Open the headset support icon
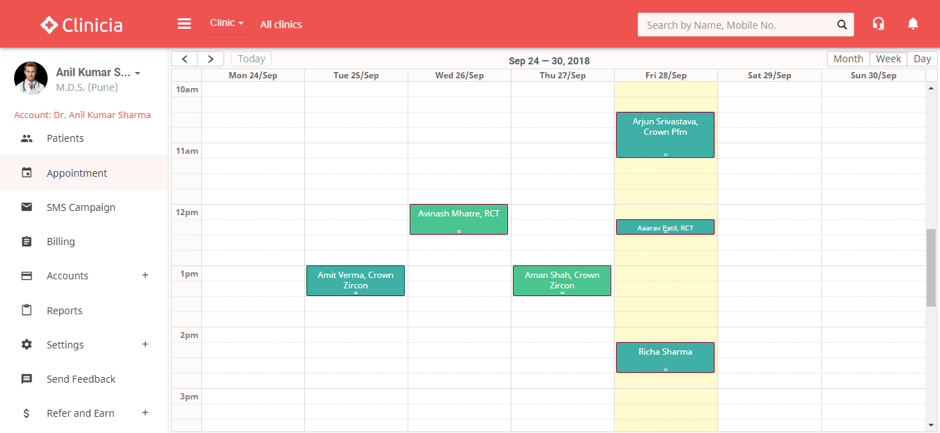The height and width of the screenshot is (433, 940). click(x=878, y=24)
